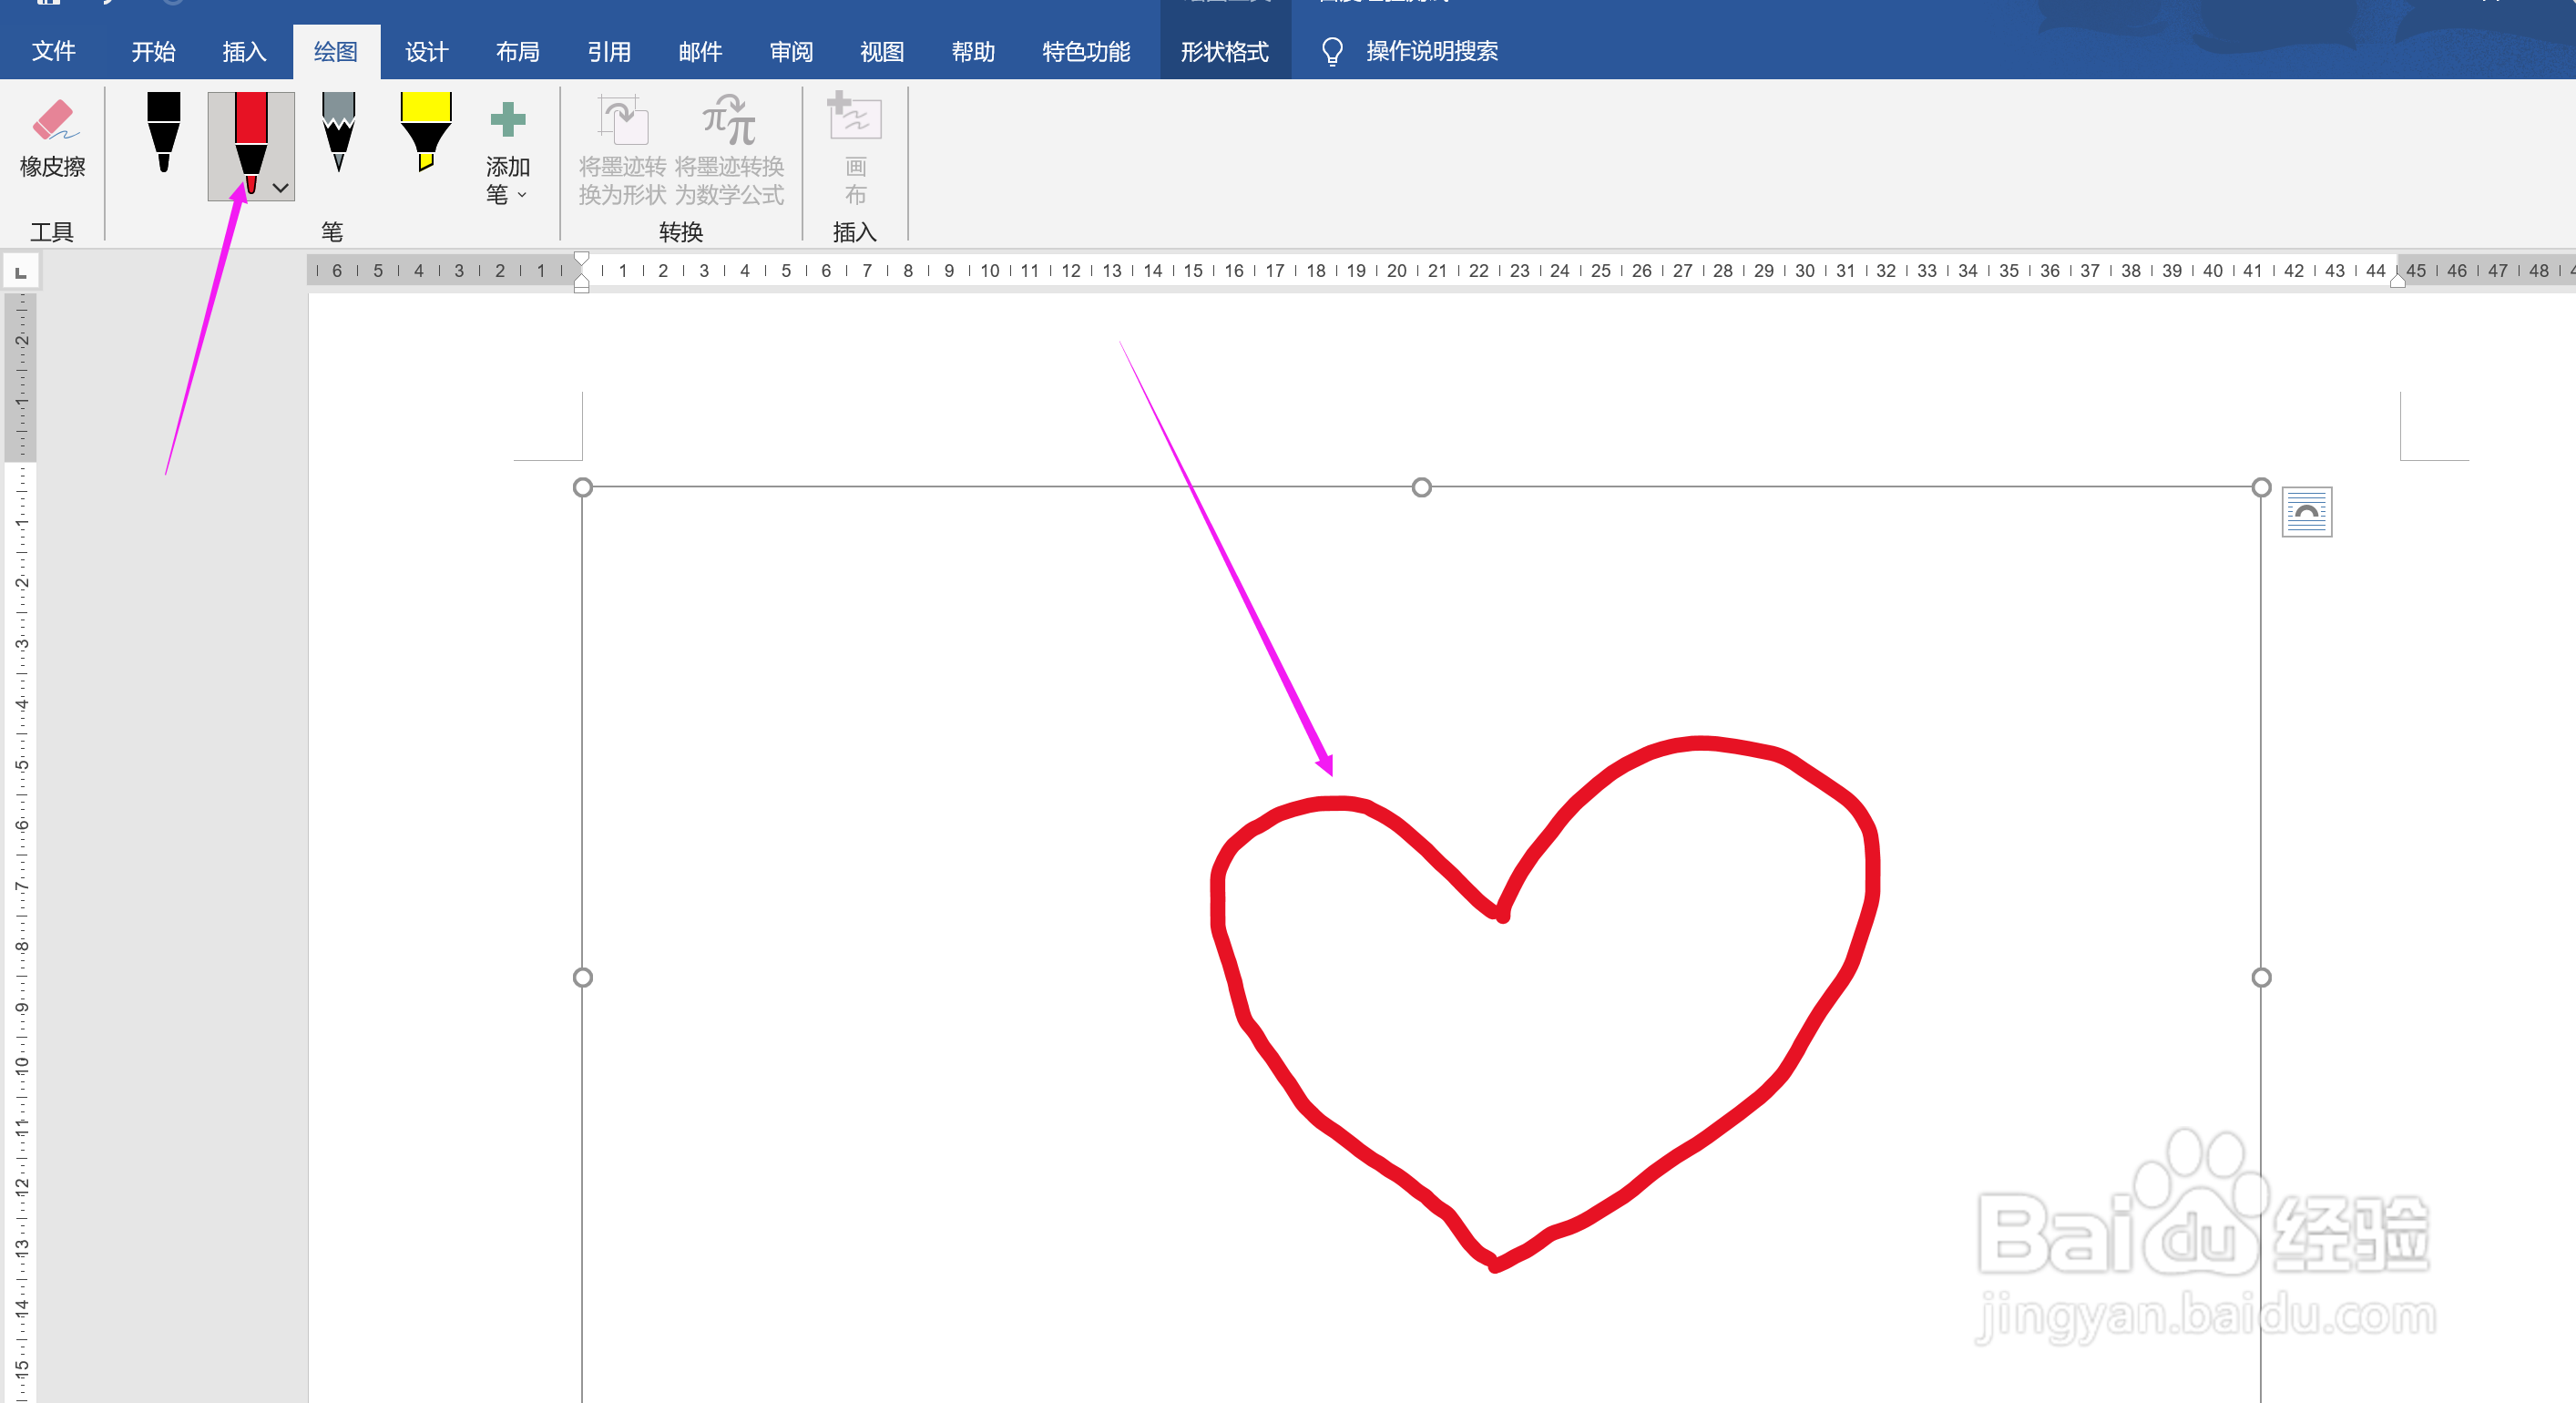
Task: Switch to the 插入 tab
Action: 245,51
